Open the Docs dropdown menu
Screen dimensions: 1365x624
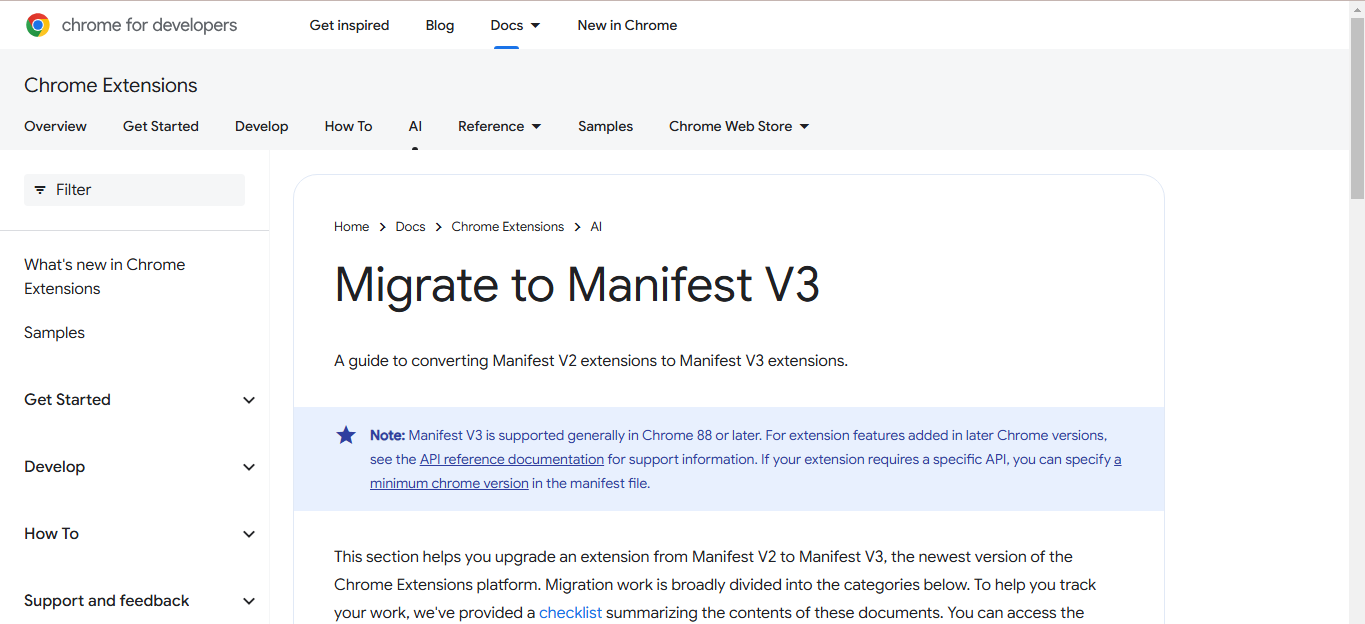point(514,25)
